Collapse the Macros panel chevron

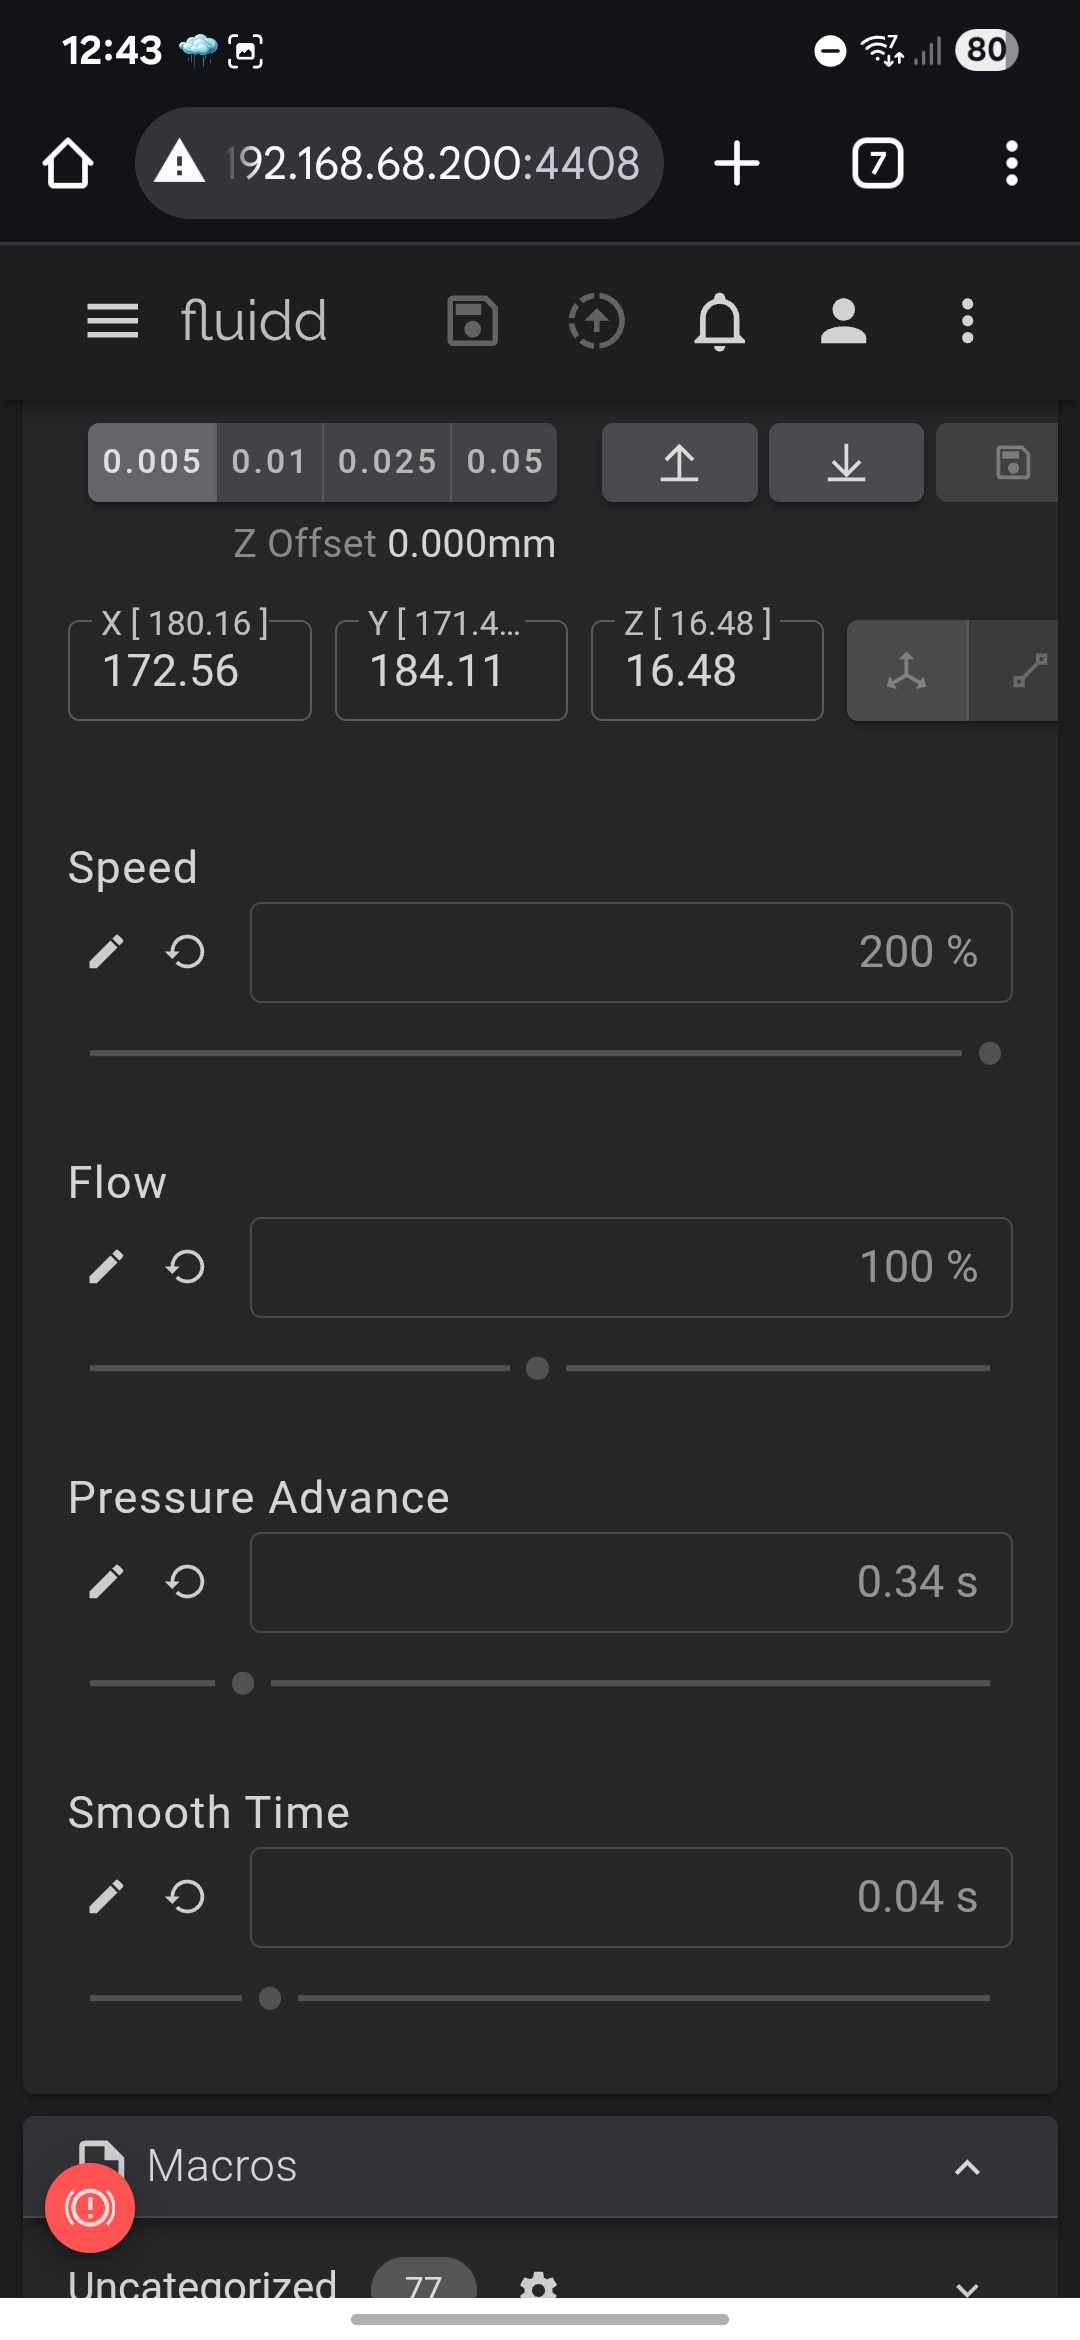click(x=967, y=2167)
